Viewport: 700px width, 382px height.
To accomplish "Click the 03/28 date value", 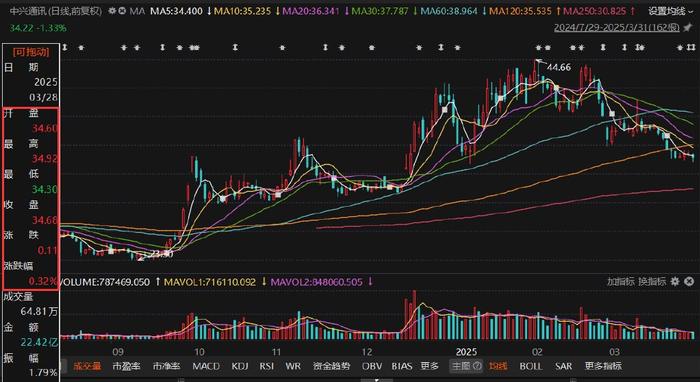I will 44,98.
